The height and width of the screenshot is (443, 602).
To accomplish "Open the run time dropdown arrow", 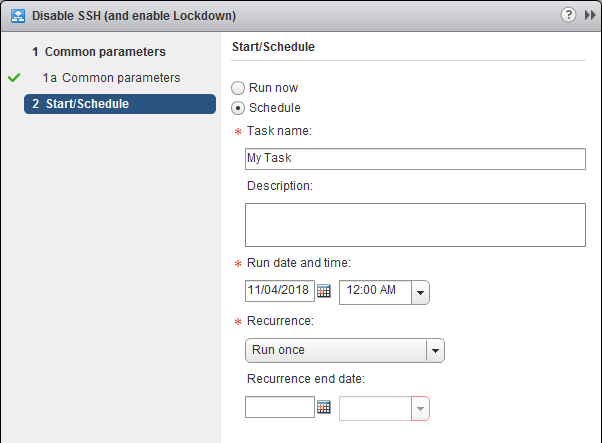I will [421, 292].
